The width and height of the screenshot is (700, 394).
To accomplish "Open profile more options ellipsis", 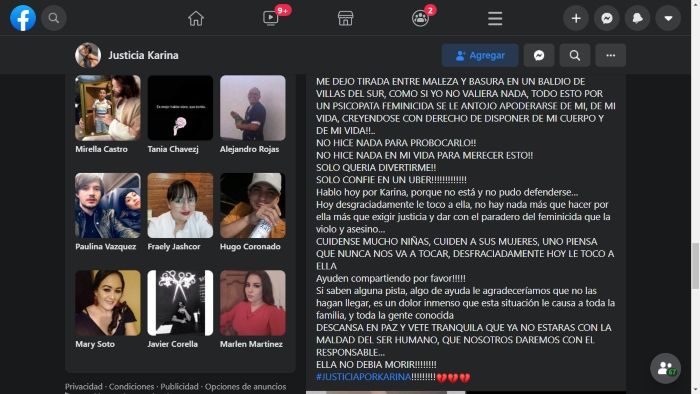I will pos(610,55).
